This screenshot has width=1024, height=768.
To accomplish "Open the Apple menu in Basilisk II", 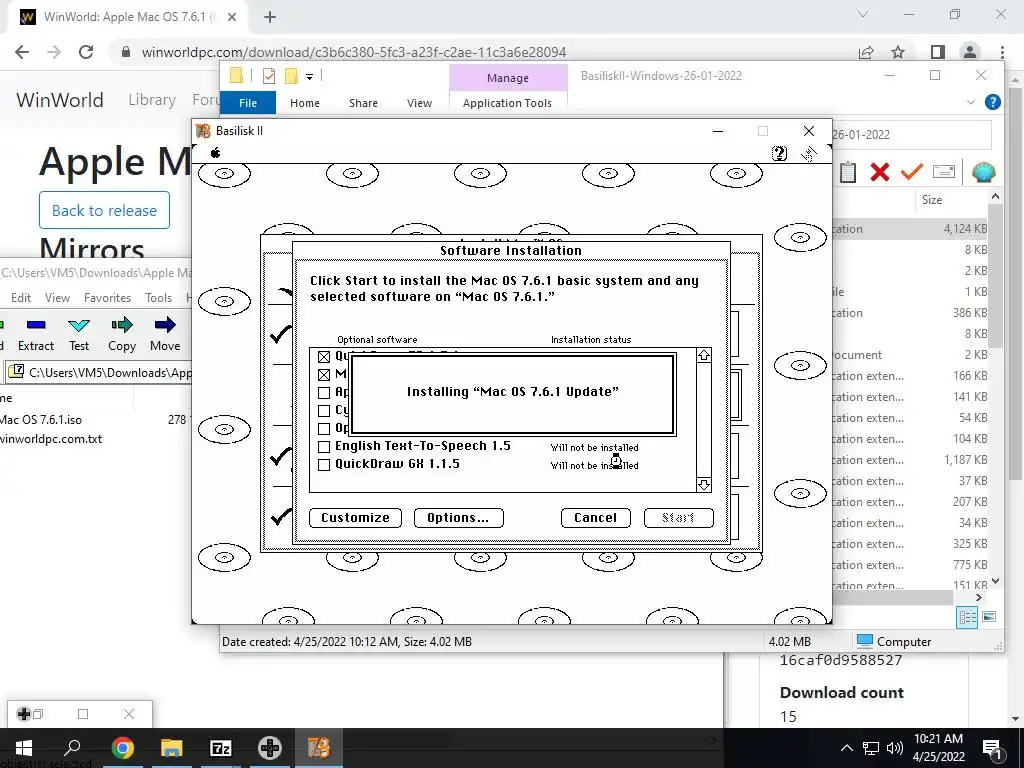I will (216, 153).
